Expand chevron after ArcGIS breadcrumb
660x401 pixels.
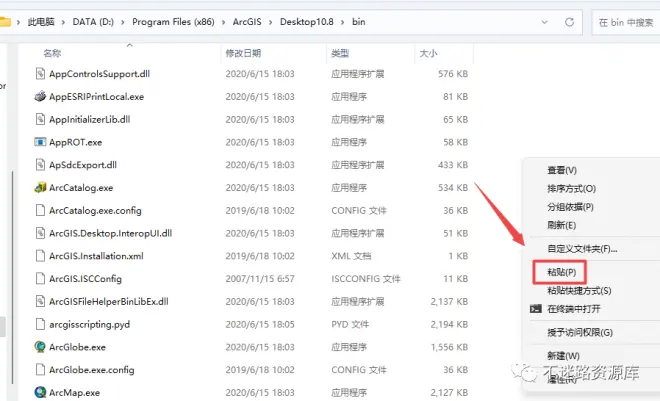(270, 22)
